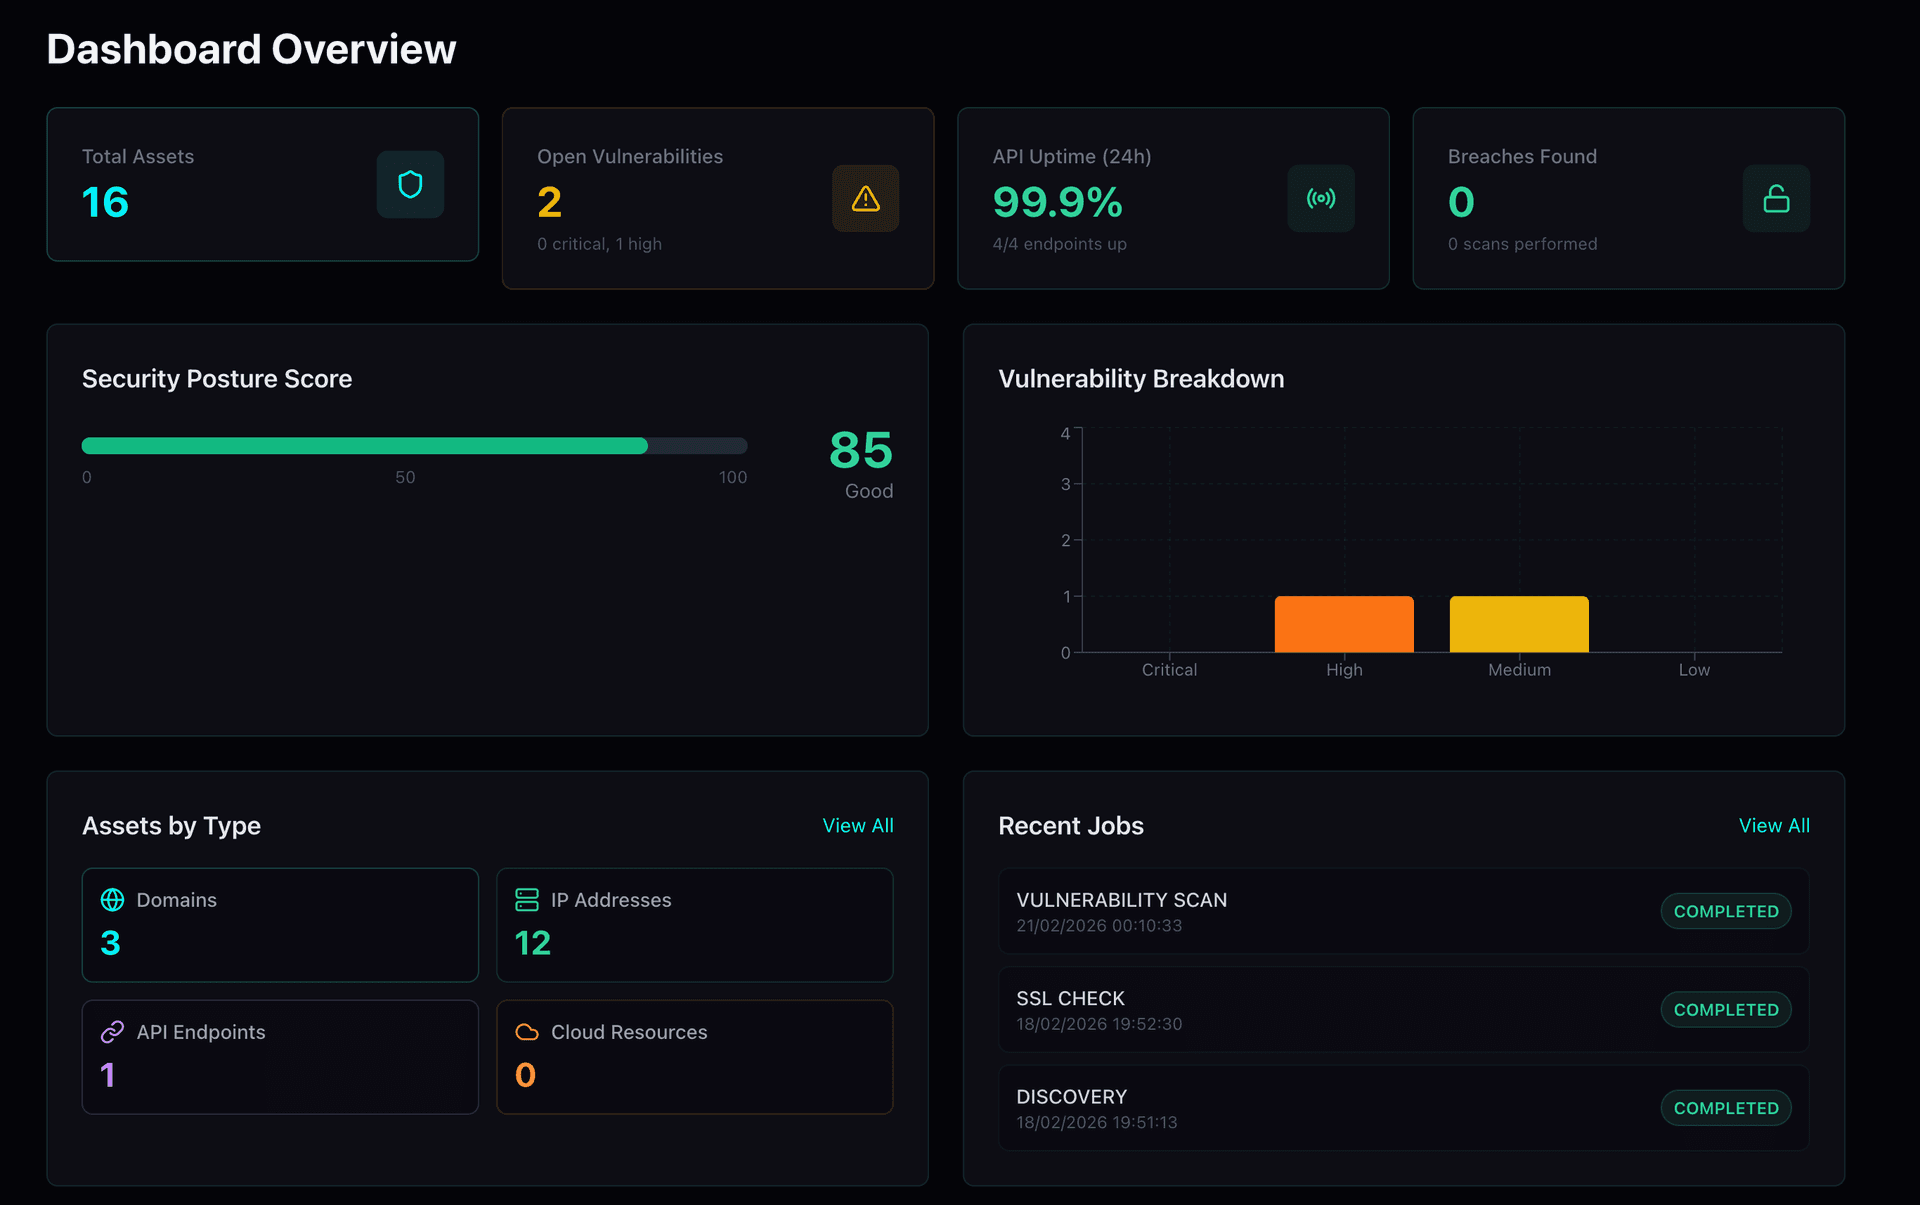
Task: Select the broadcast icon on API Uptime card
Action: [x=1320, y=198]
